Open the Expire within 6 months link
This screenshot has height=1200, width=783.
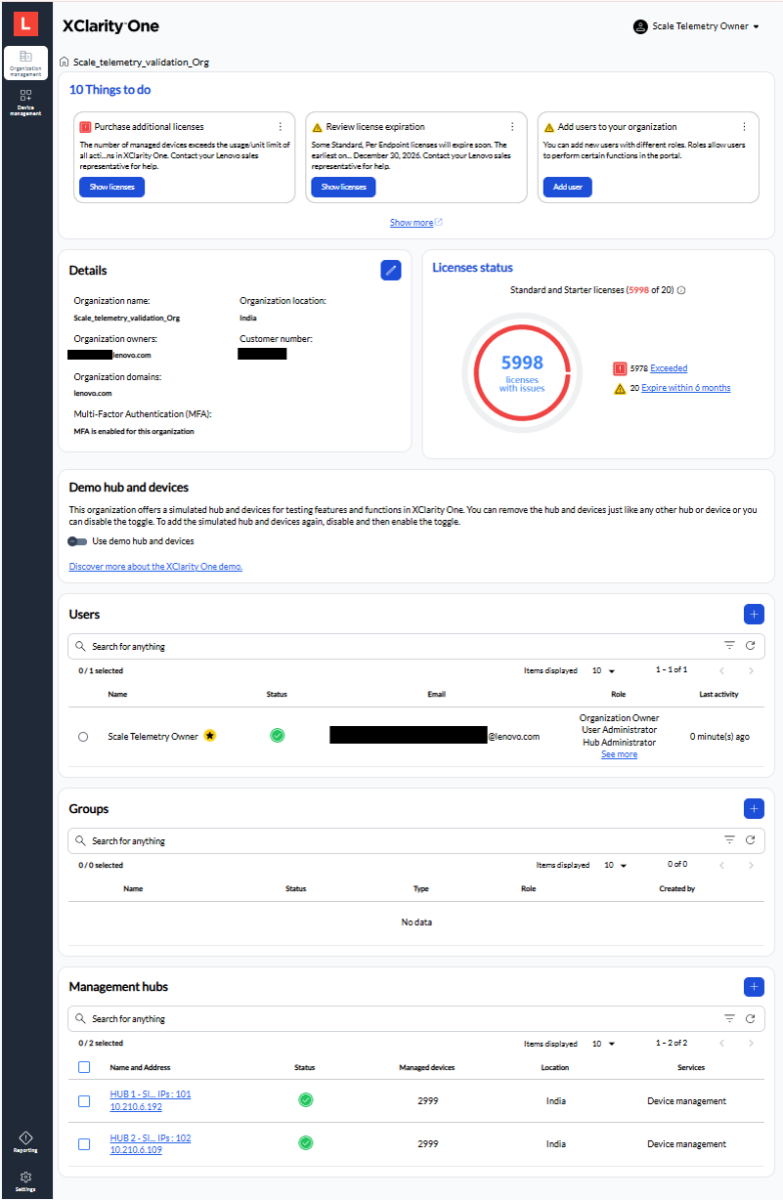[x=686, y=388]
